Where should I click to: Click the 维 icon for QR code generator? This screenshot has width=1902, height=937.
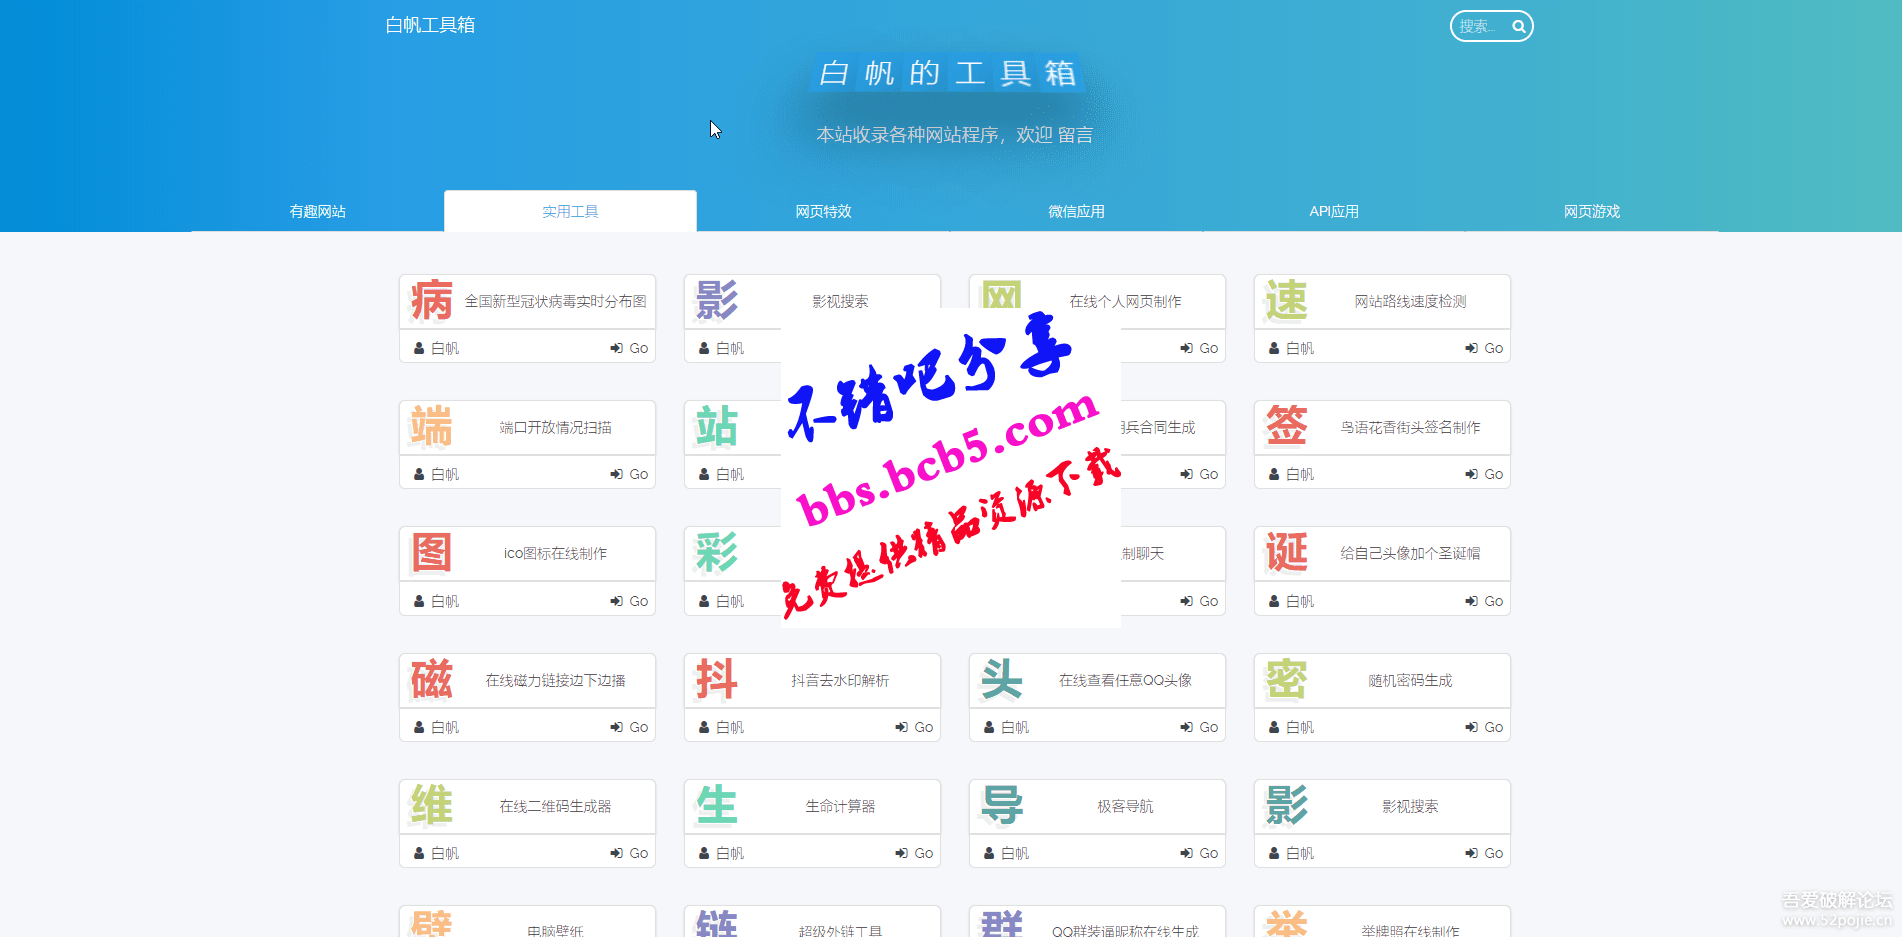pos(431,806)
